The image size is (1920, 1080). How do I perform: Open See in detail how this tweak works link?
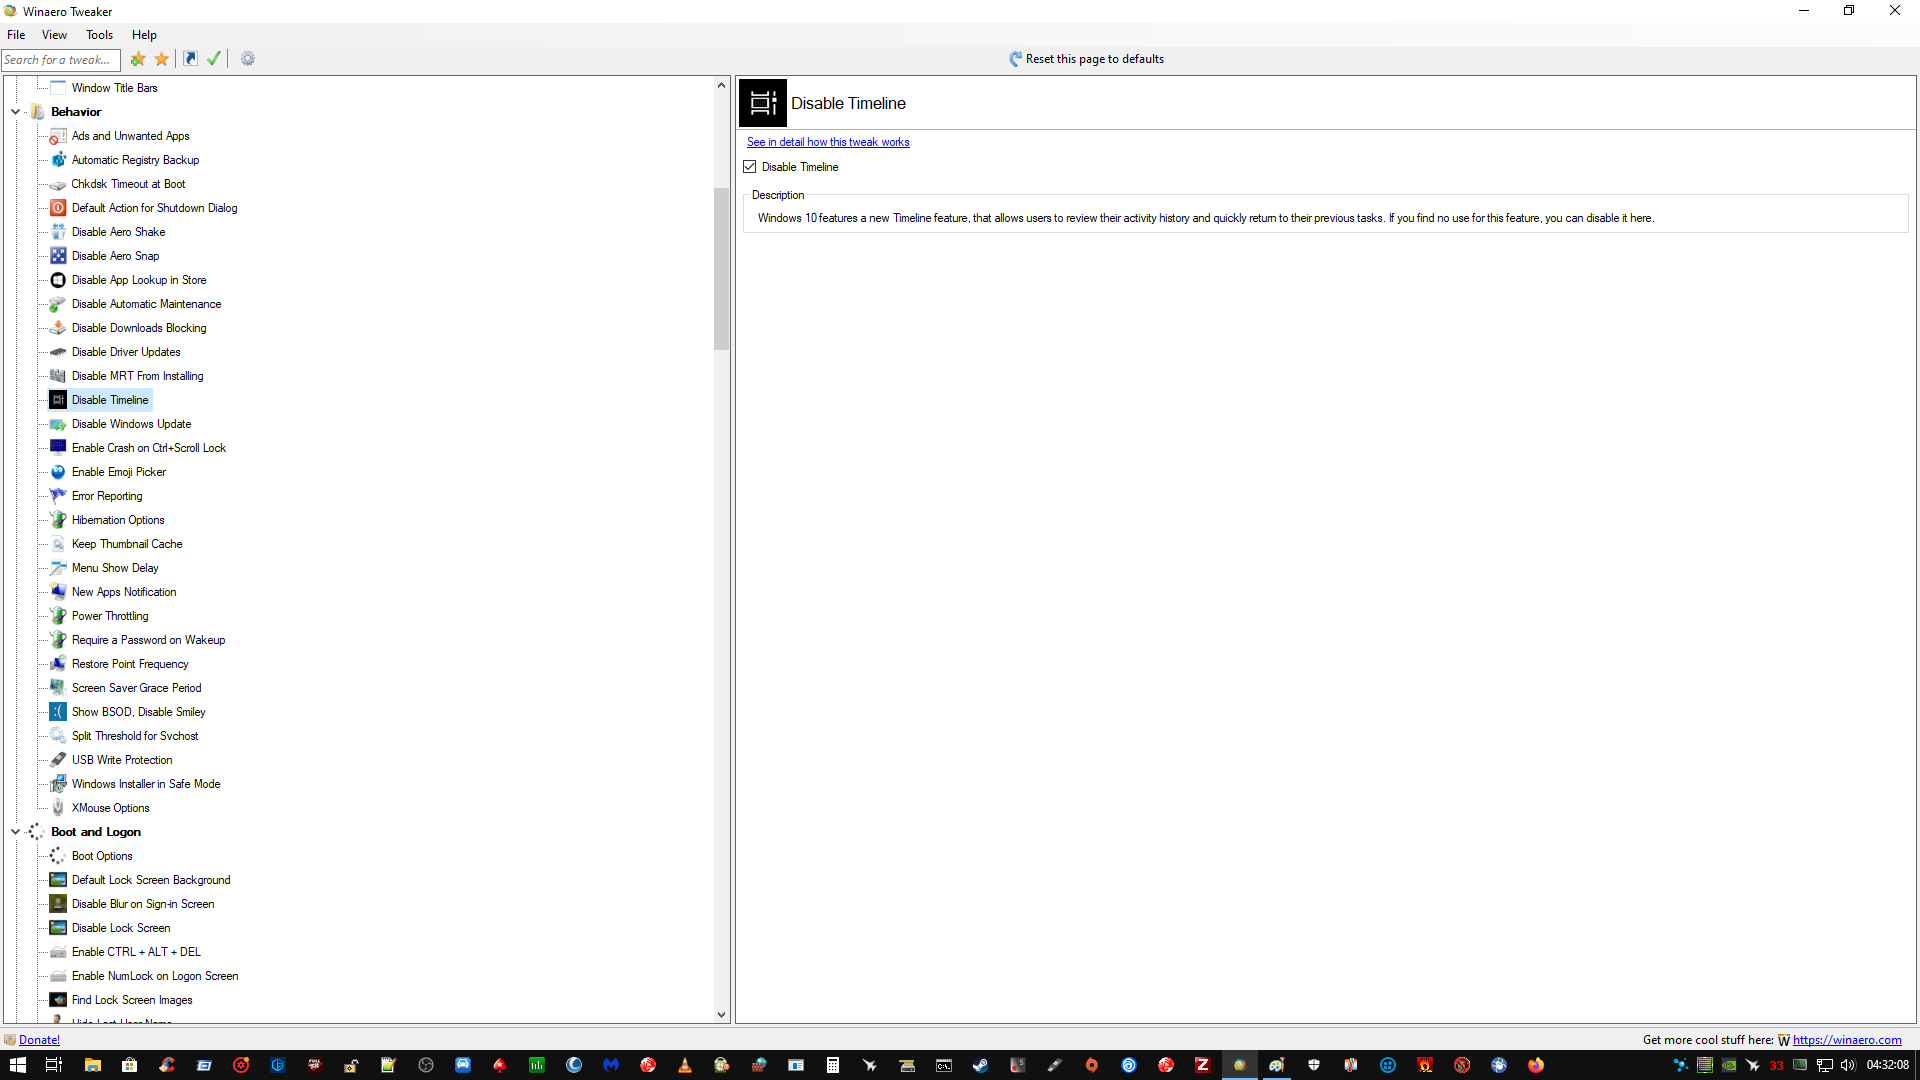(x=827, y=142)
